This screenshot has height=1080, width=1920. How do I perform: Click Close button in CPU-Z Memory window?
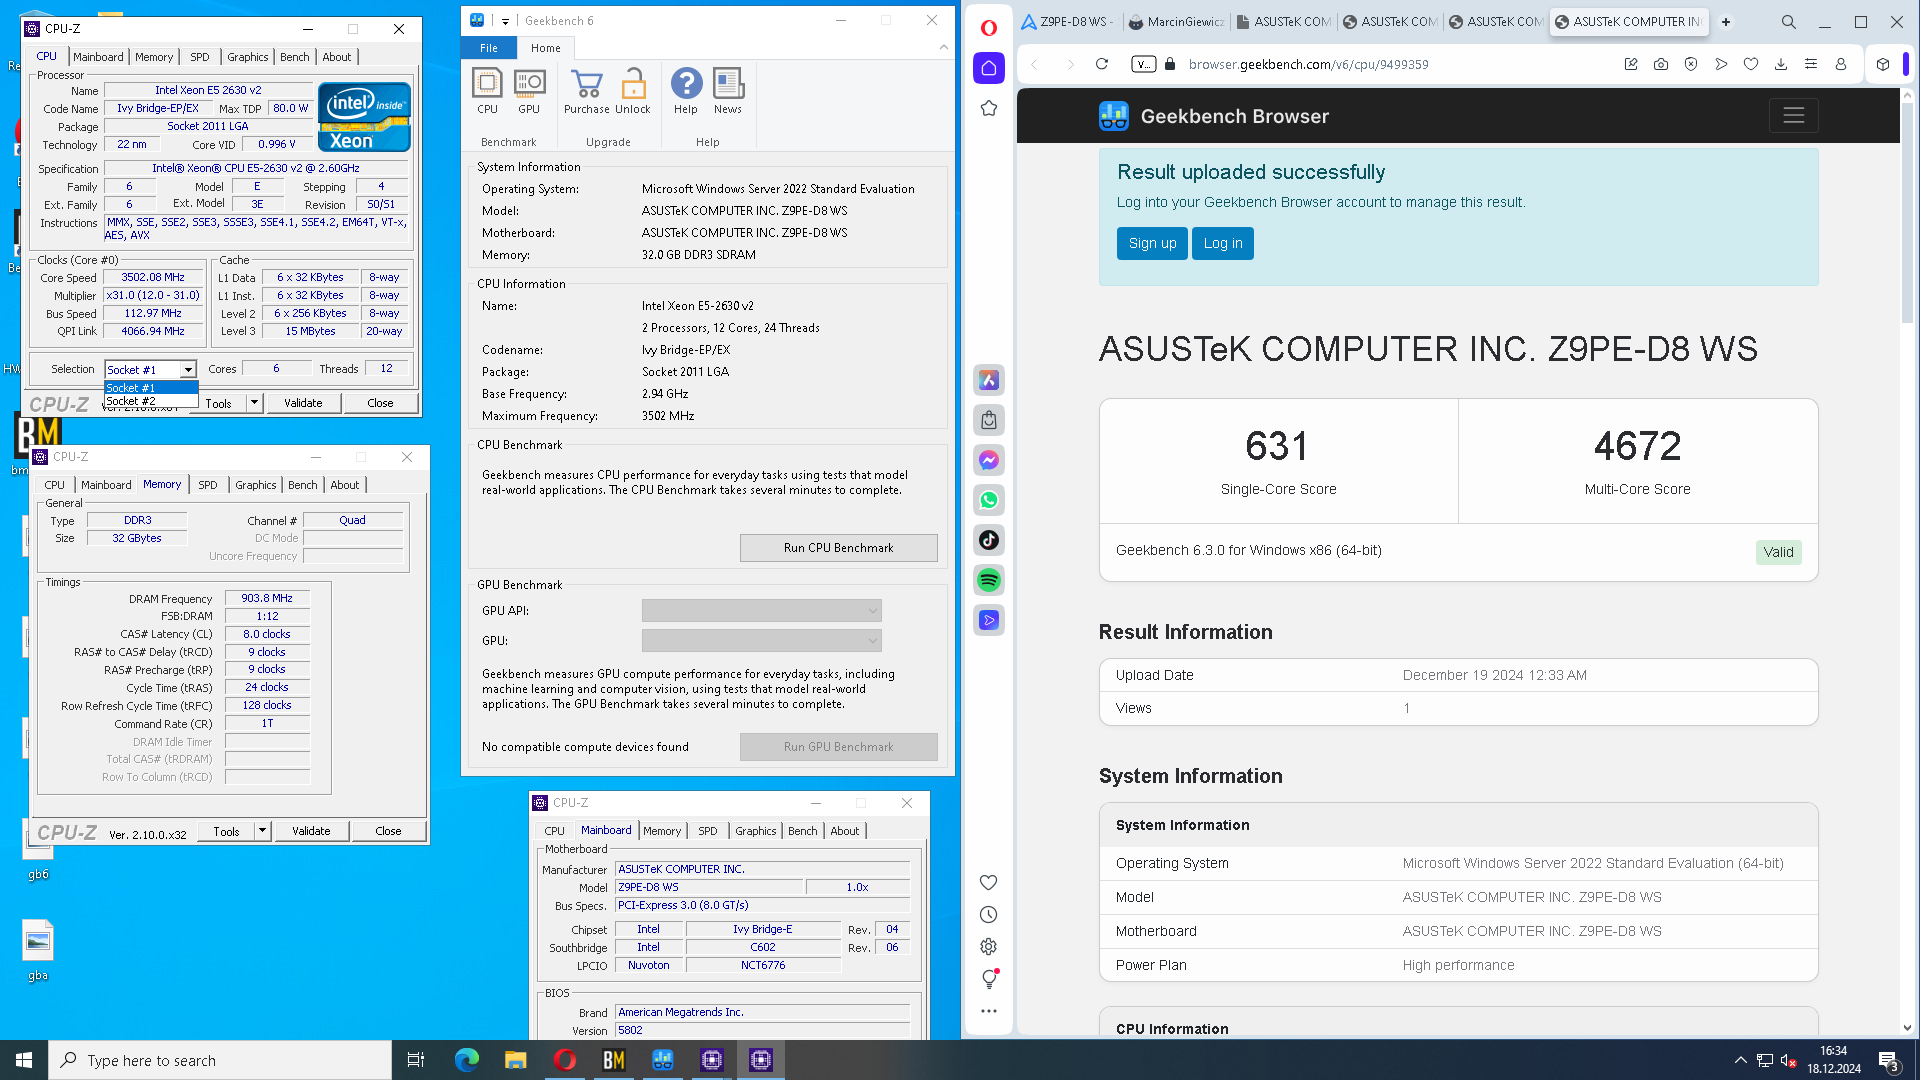pyautogui.click(x=388, y=831)
